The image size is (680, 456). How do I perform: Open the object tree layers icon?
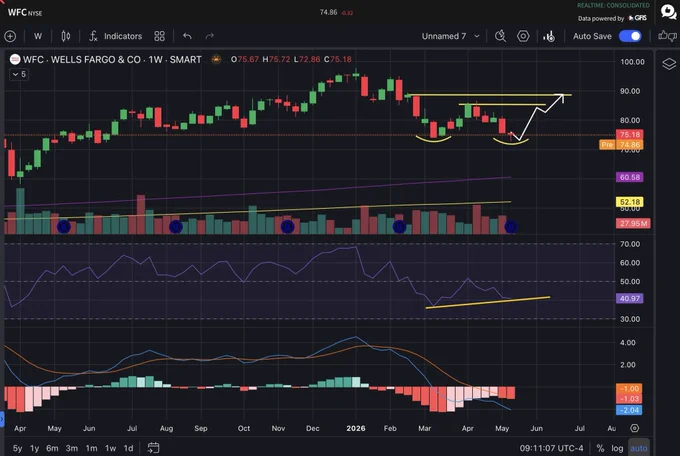click(669, 64)
